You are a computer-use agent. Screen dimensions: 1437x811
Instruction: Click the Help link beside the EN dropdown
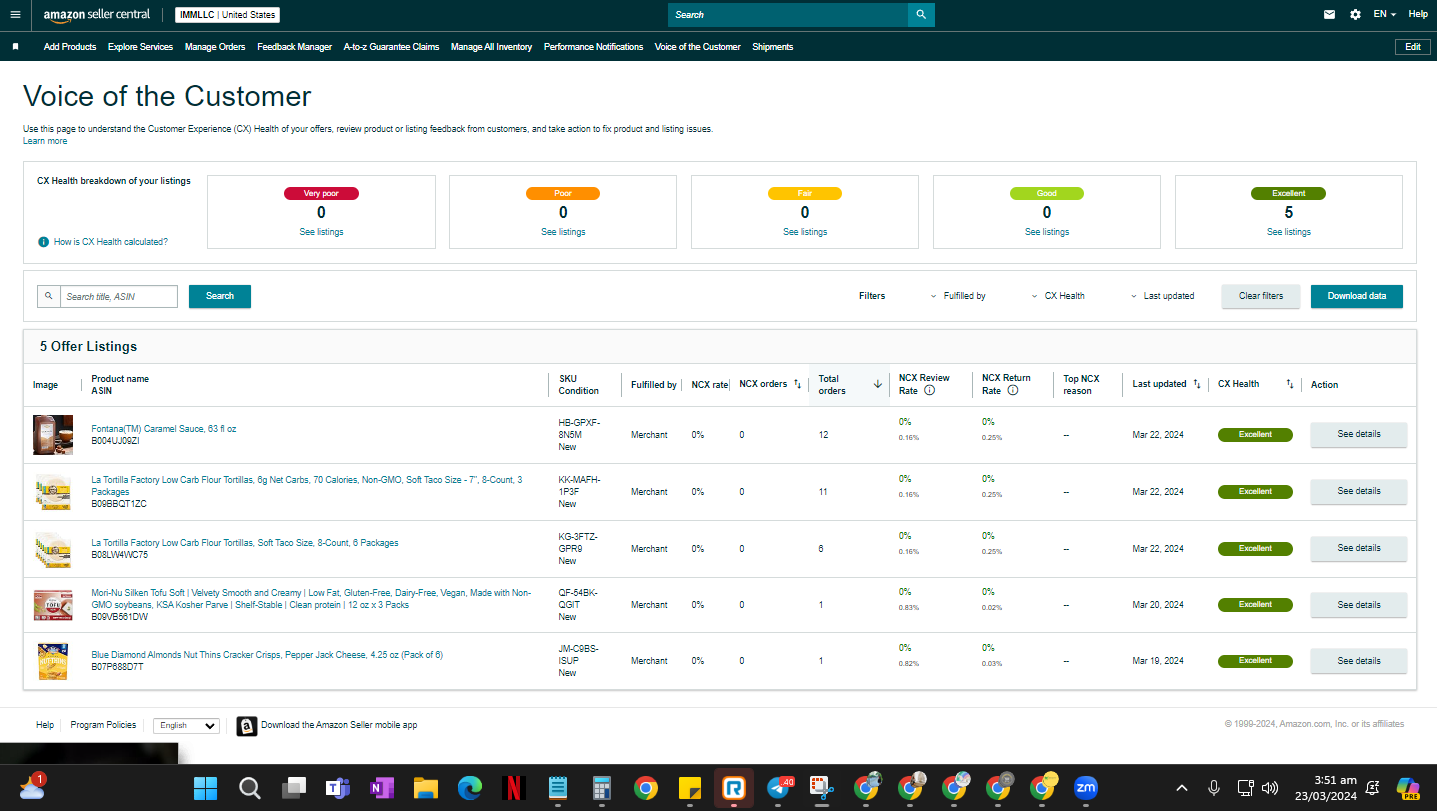point(1418,15)
